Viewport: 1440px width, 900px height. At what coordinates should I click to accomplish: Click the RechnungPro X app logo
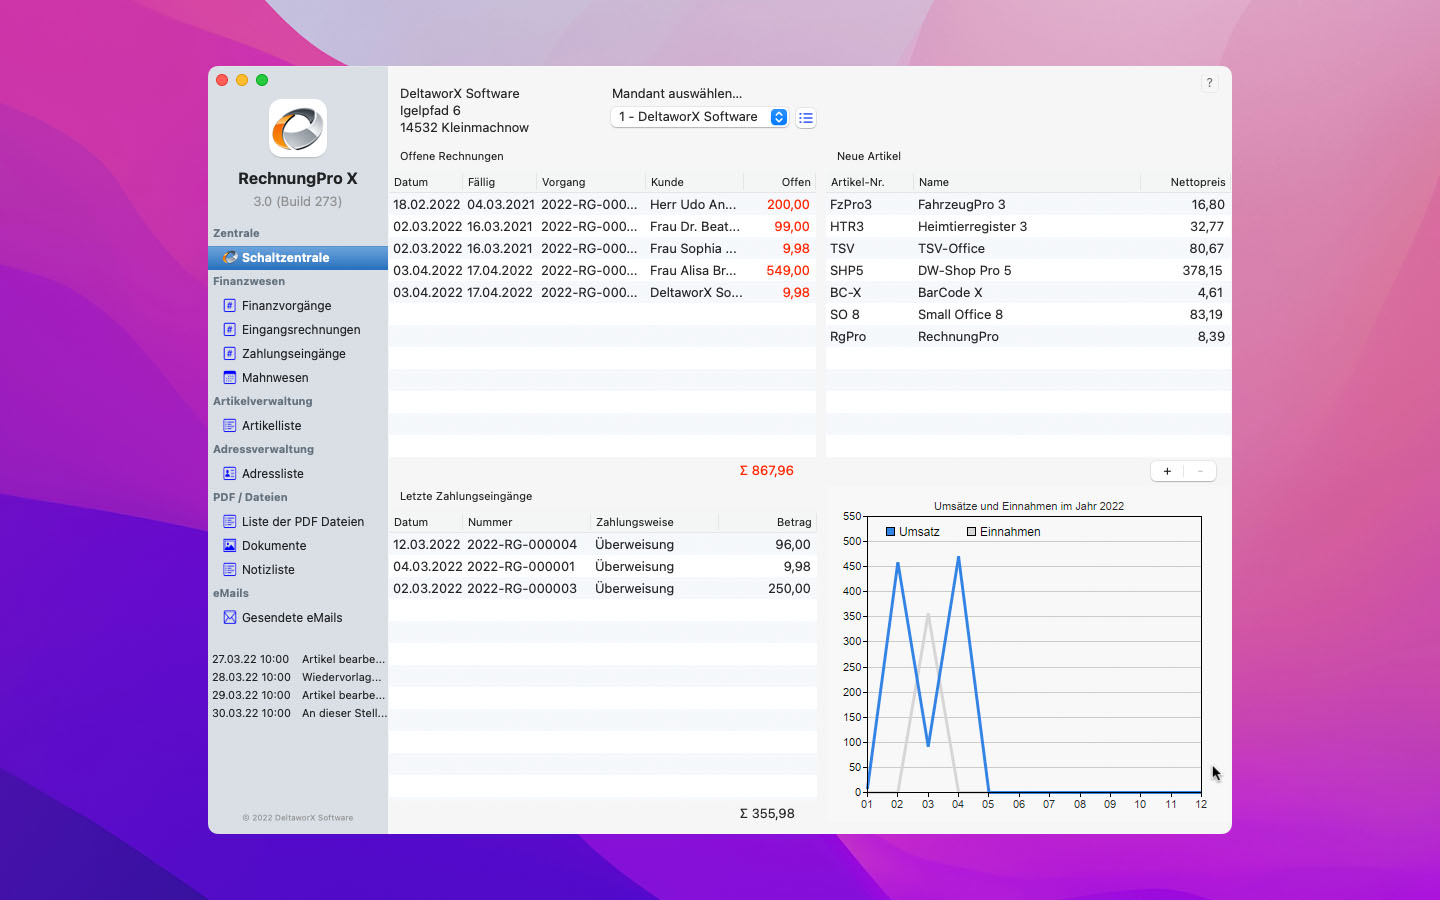tap(298, 128)
